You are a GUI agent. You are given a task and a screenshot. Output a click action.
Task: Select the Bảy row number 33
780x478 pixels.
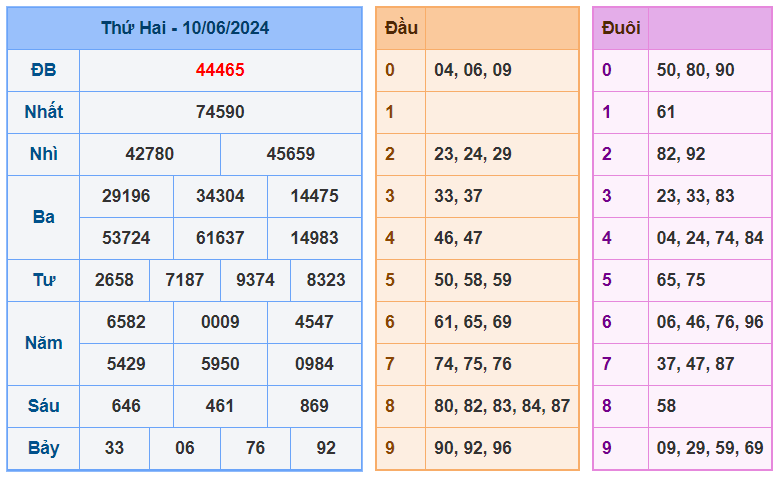(x=114, y=448)
